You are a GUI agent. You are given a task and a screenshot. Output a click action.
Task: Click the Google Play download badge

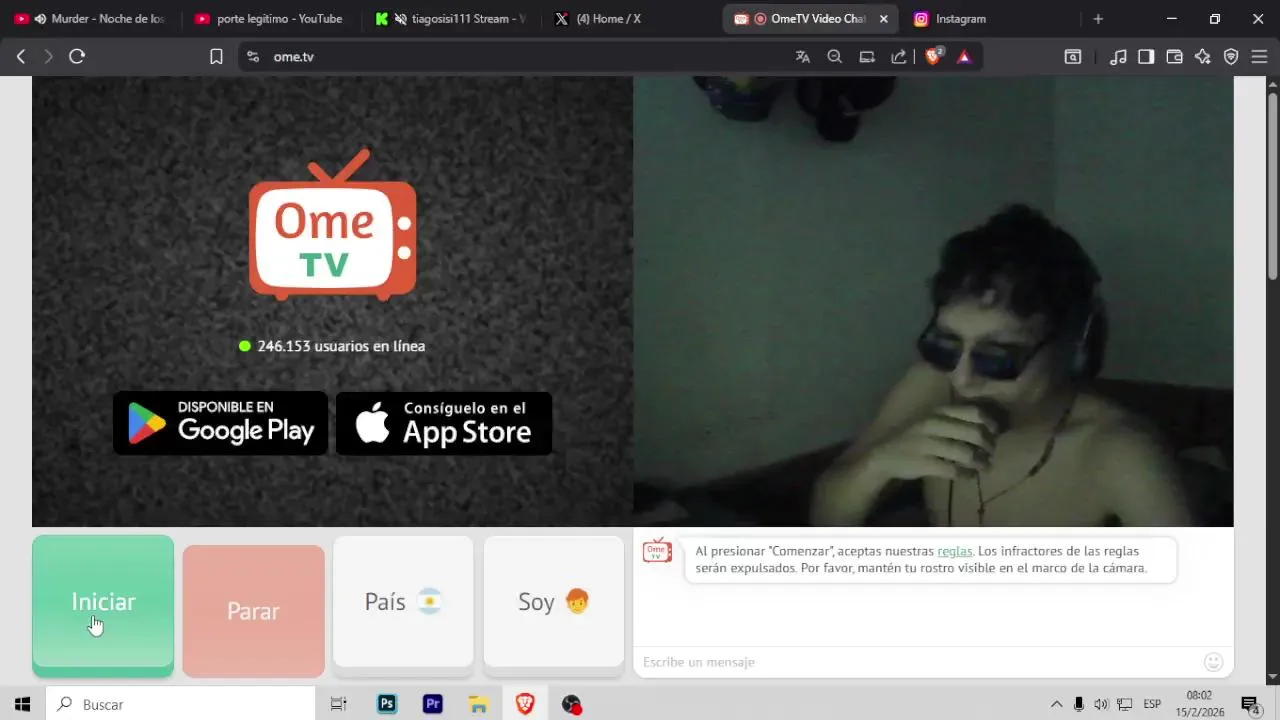tap(220, 423)
